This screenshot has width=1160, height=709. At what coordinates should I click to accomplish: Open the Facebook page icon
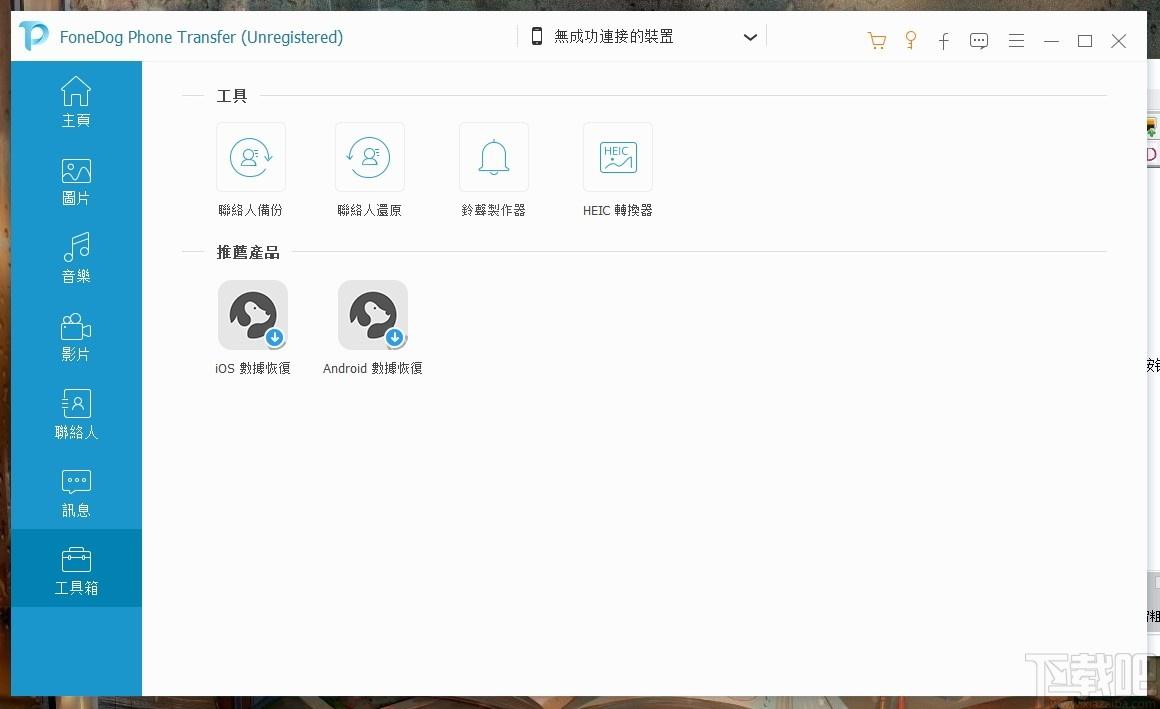tap(944, 41)
